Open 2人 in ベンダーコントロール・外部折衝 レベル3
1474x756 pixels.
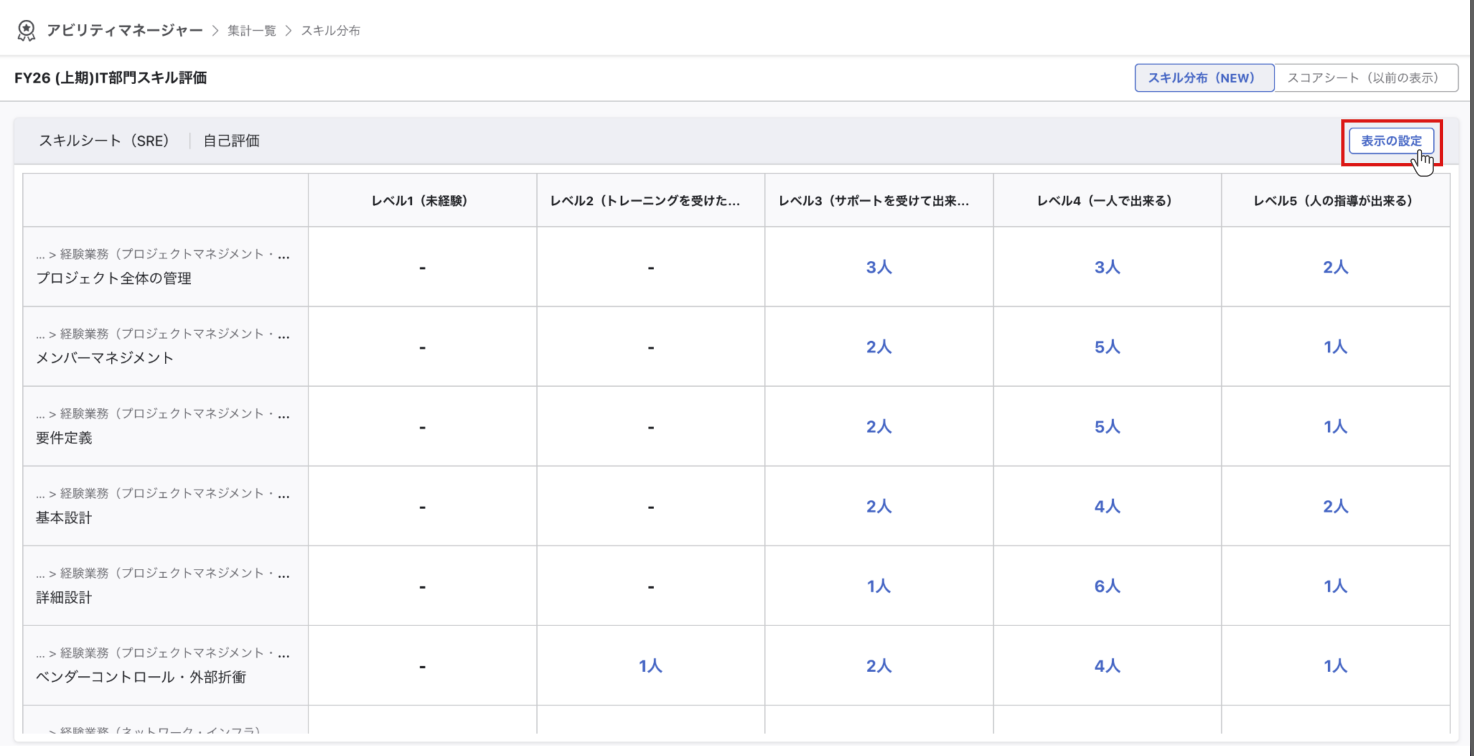(879, 666)
